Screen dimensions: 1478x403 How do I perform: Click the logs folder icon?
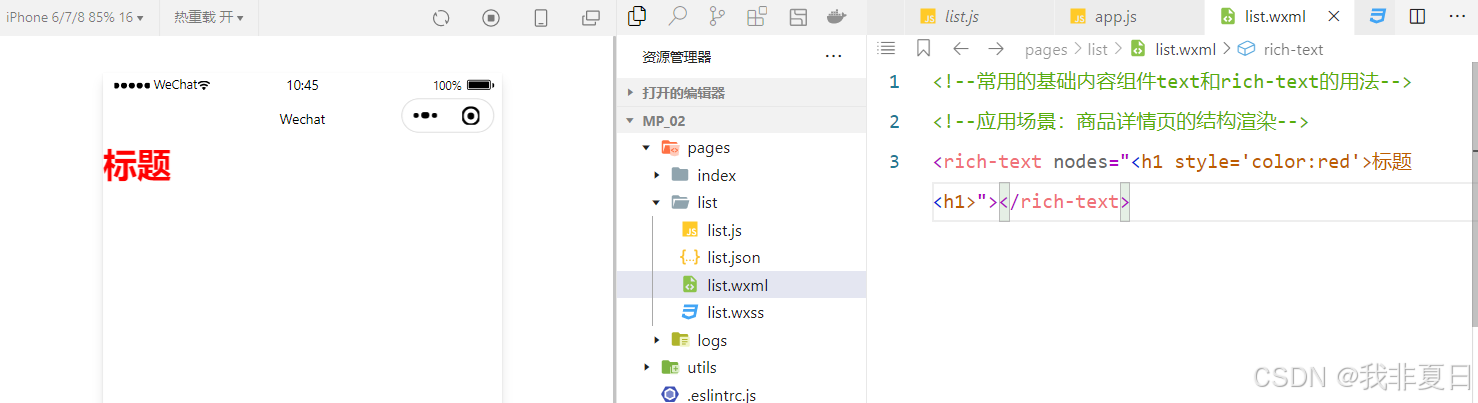pyautogui.click(x=680, y=340)
